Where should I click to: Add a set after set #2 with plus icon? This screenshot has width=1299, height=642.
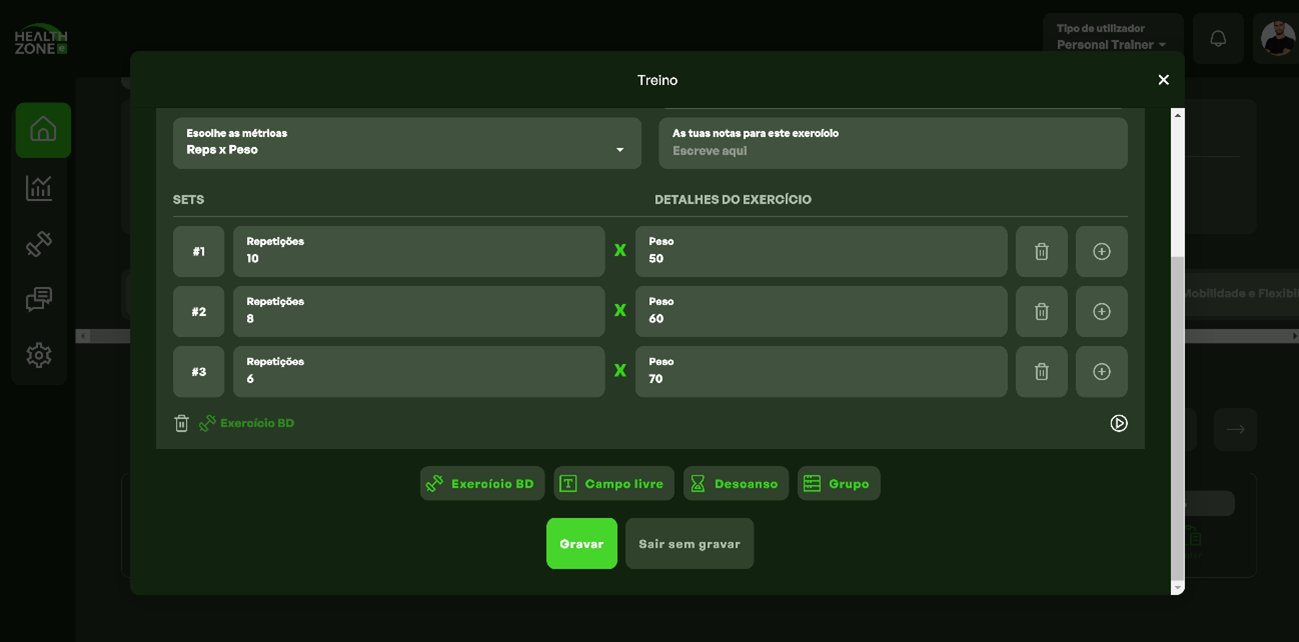1101,312
